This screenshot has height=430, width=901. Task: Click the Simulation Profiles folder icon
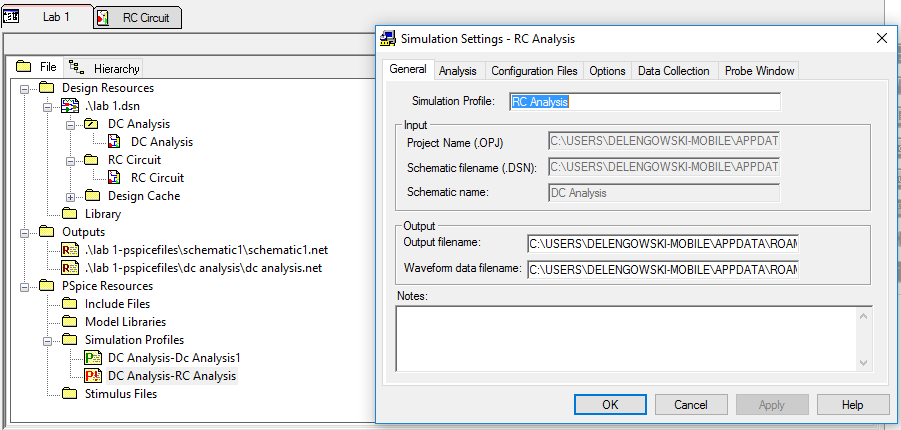click(x=69, y=340)
